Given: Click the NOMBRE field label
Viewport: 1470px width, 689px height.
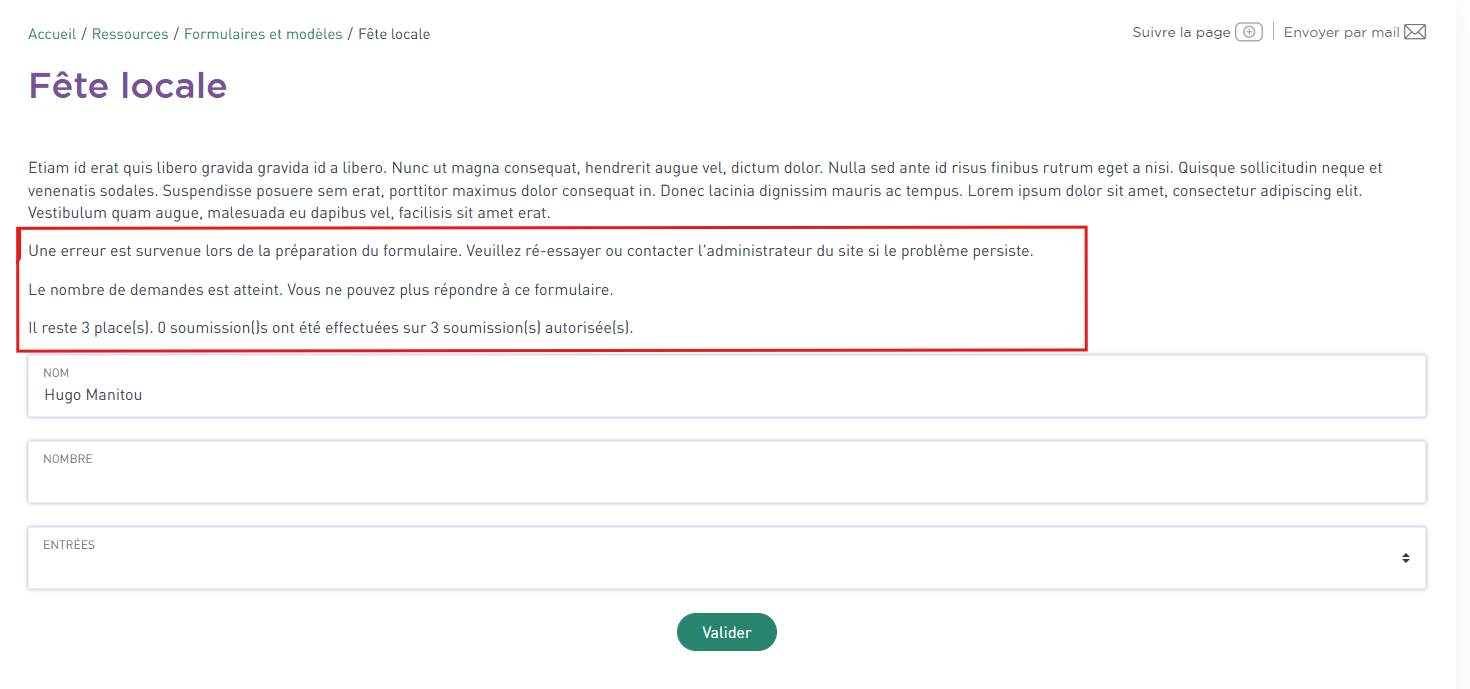Looking at the screenshot, I should click(x=68, y=459).
